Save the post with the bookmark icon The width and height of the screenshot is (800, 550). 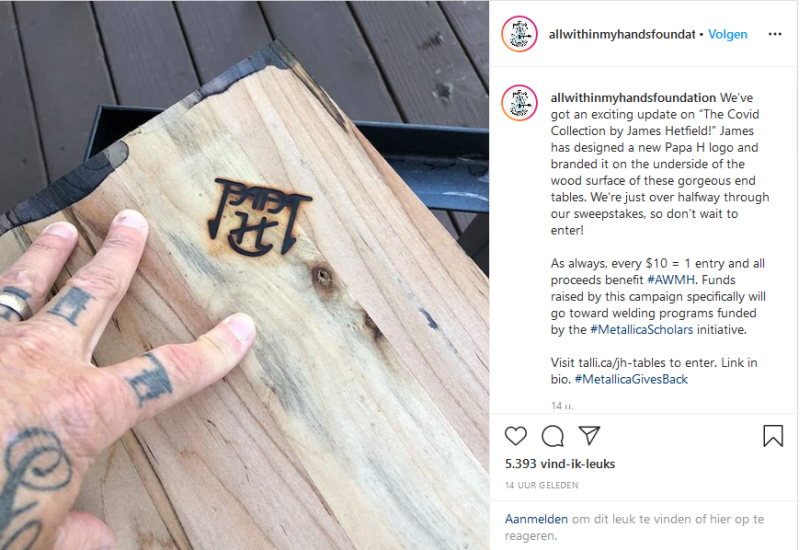[773, 436]
